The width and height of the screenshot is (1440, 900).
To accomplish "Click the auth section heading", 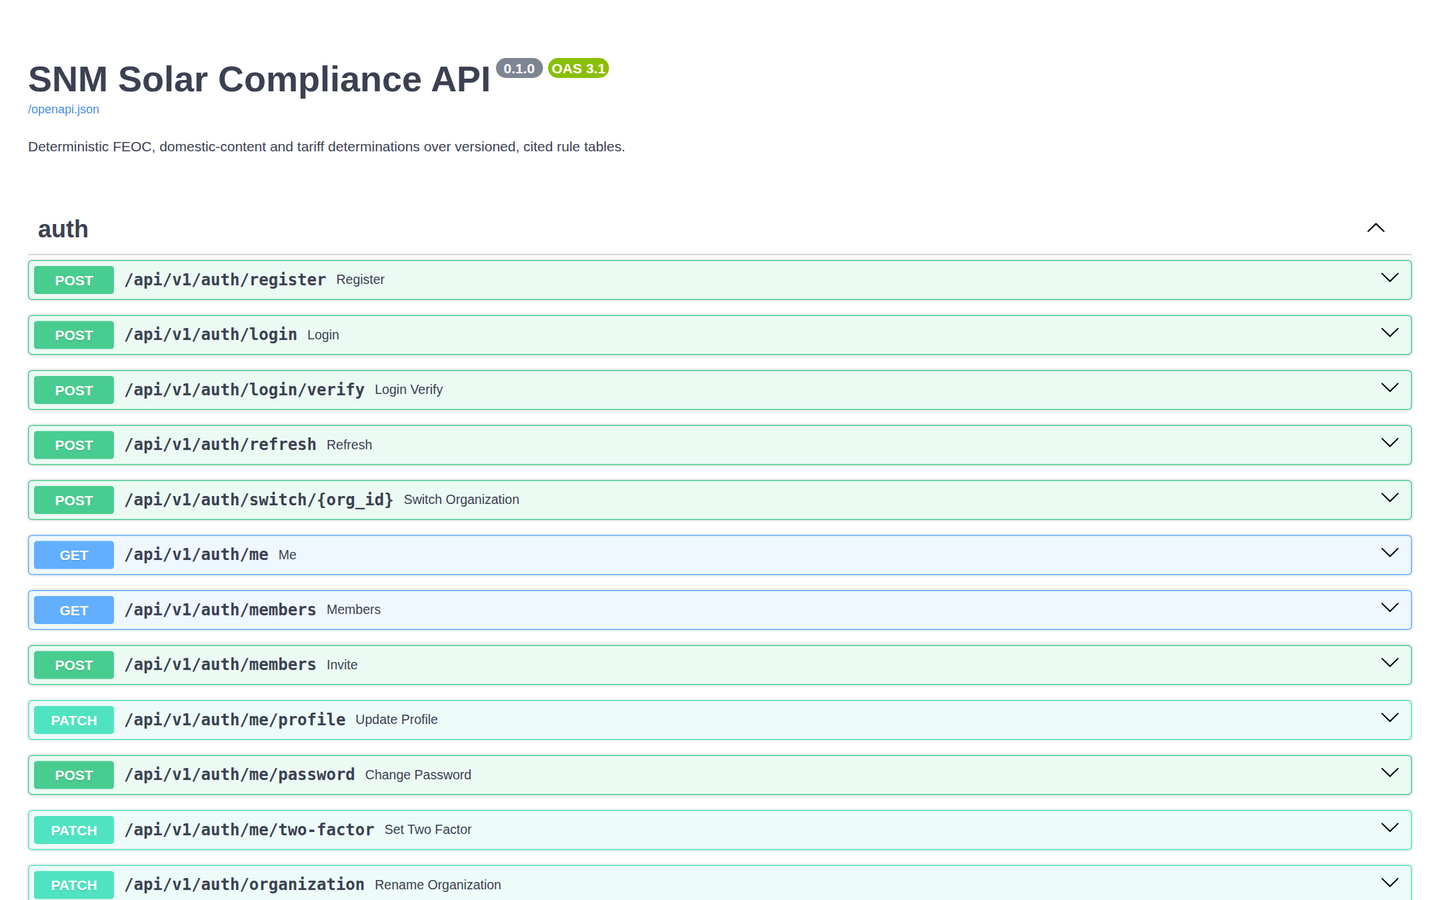I will [x=63, y=229].
